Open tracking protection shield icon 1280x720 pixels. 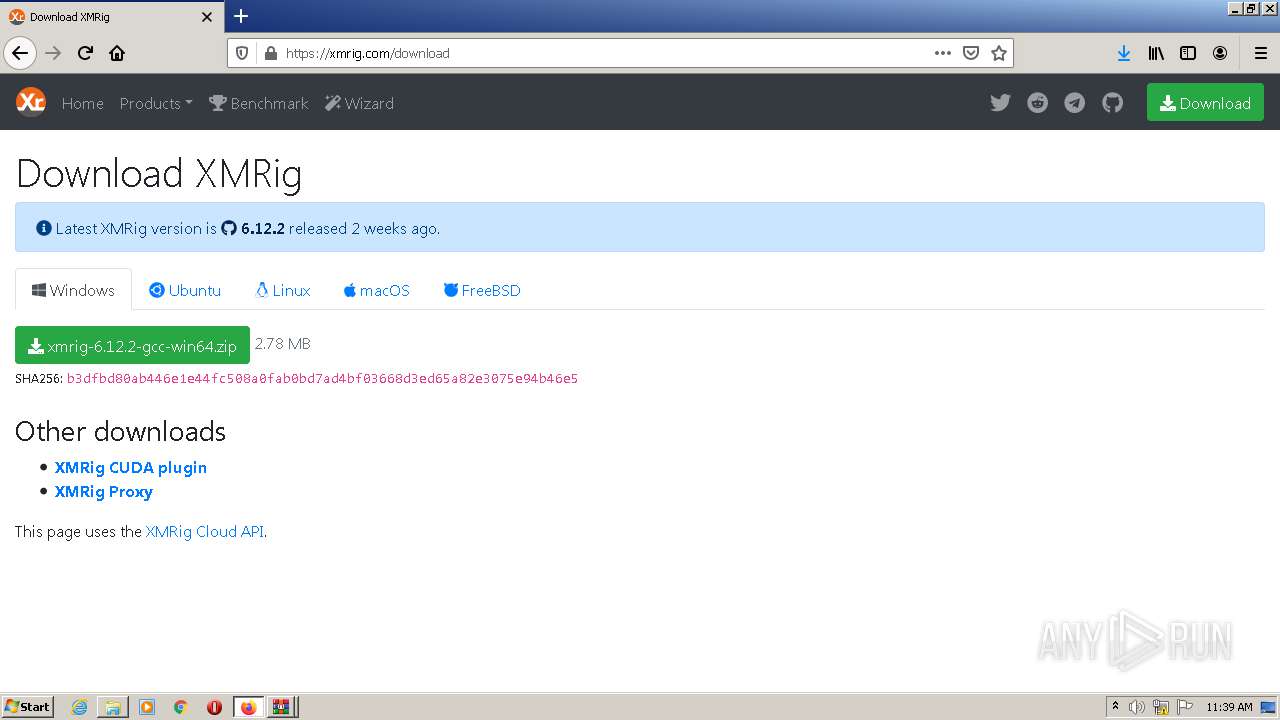tap(242, 53)
